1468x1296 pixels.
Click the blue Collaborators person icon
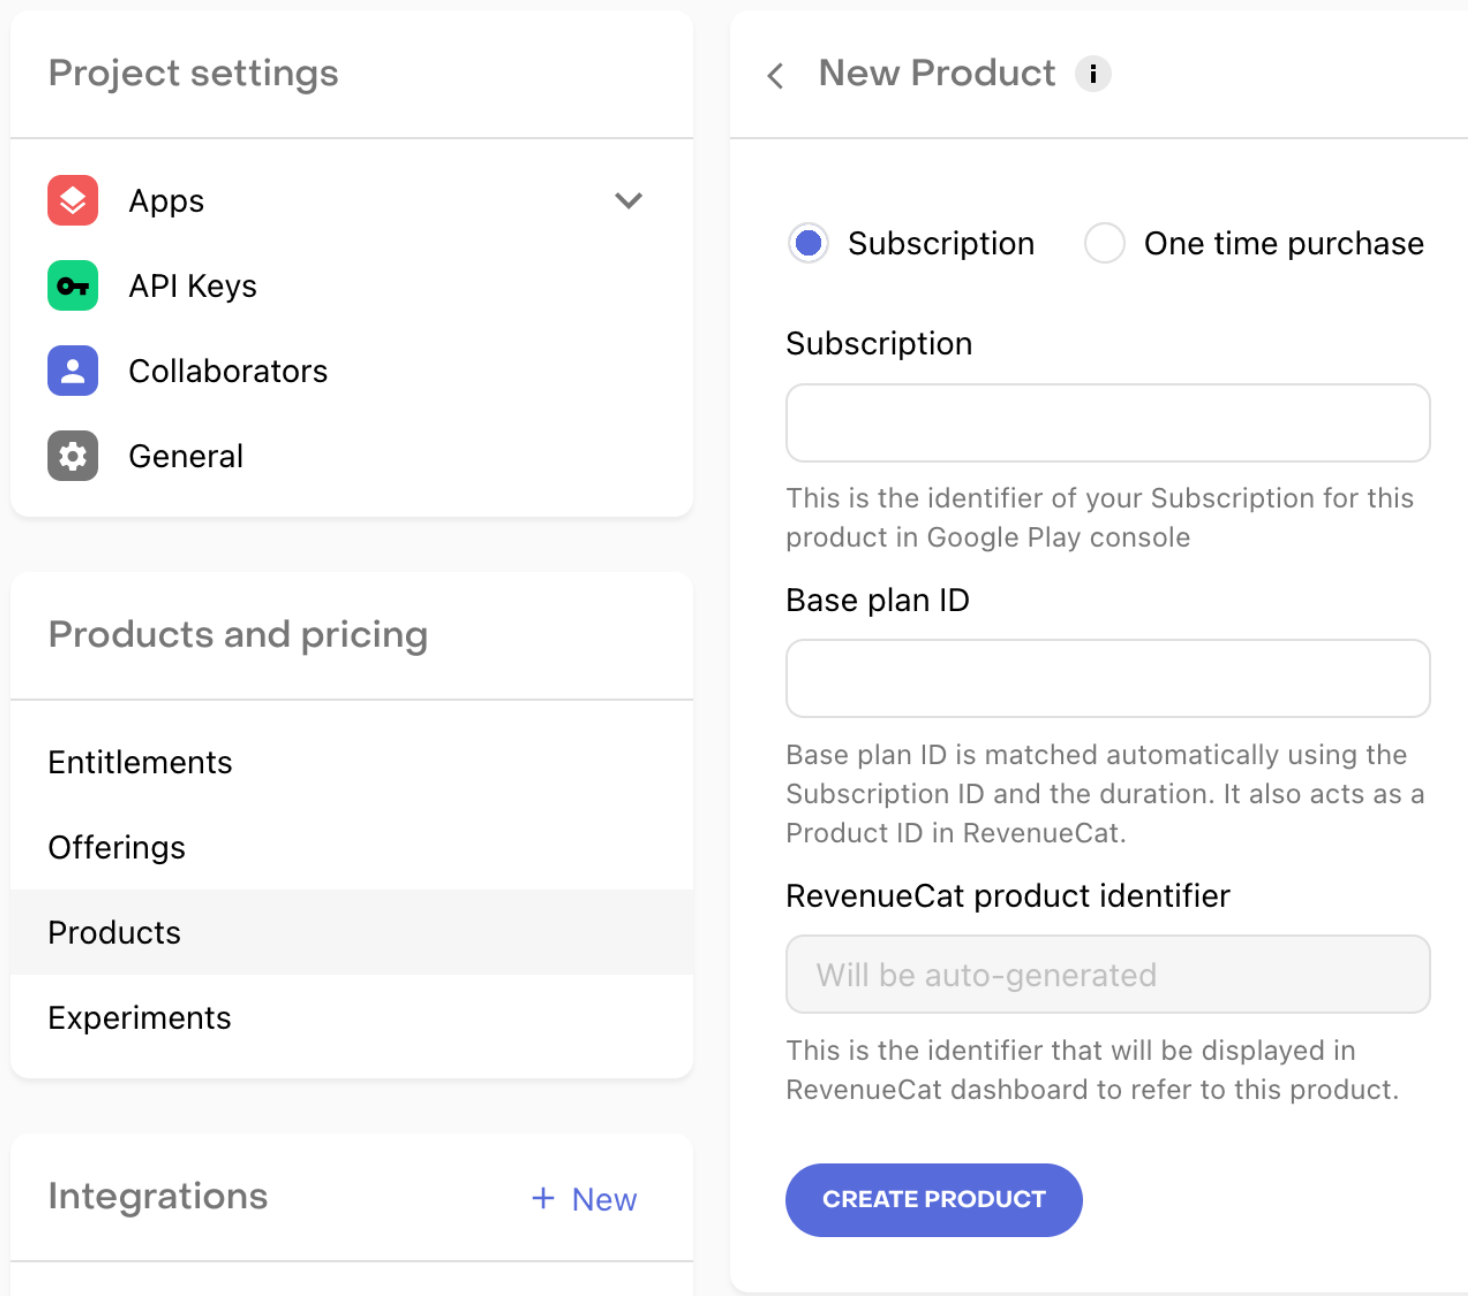coord(73,371)
